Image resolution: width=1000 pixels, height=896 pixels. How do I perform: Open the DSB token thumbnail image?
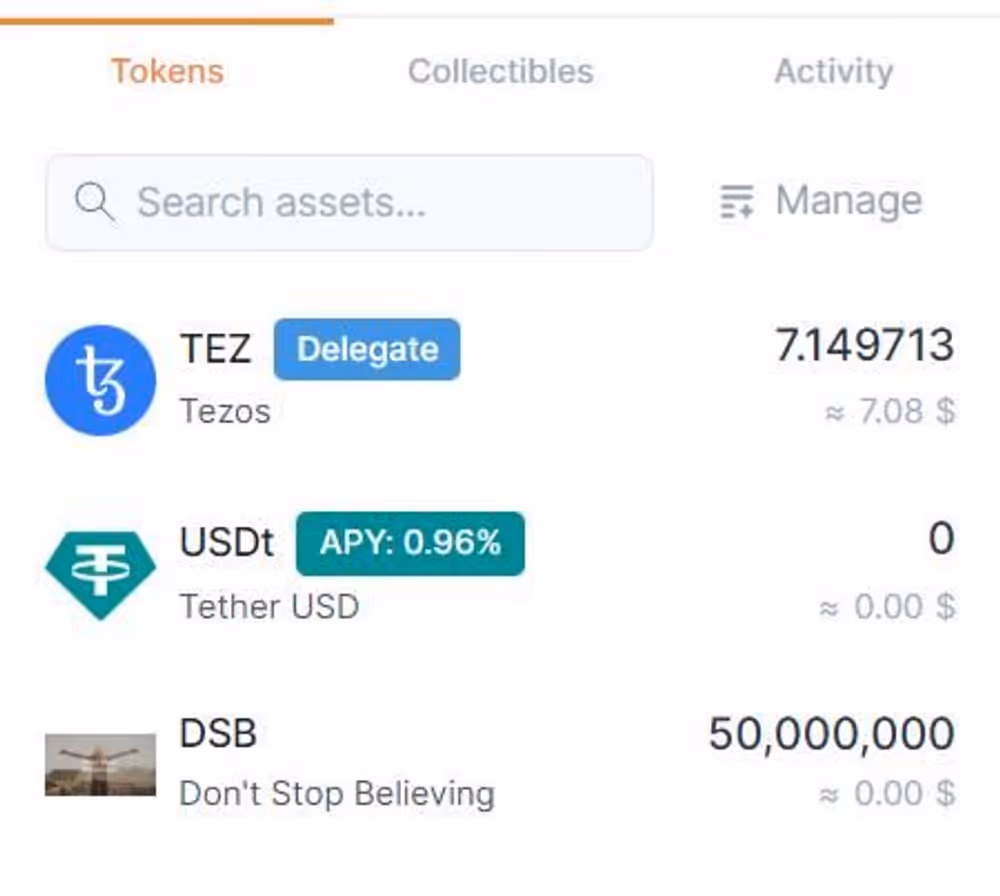tap(97, 762)
